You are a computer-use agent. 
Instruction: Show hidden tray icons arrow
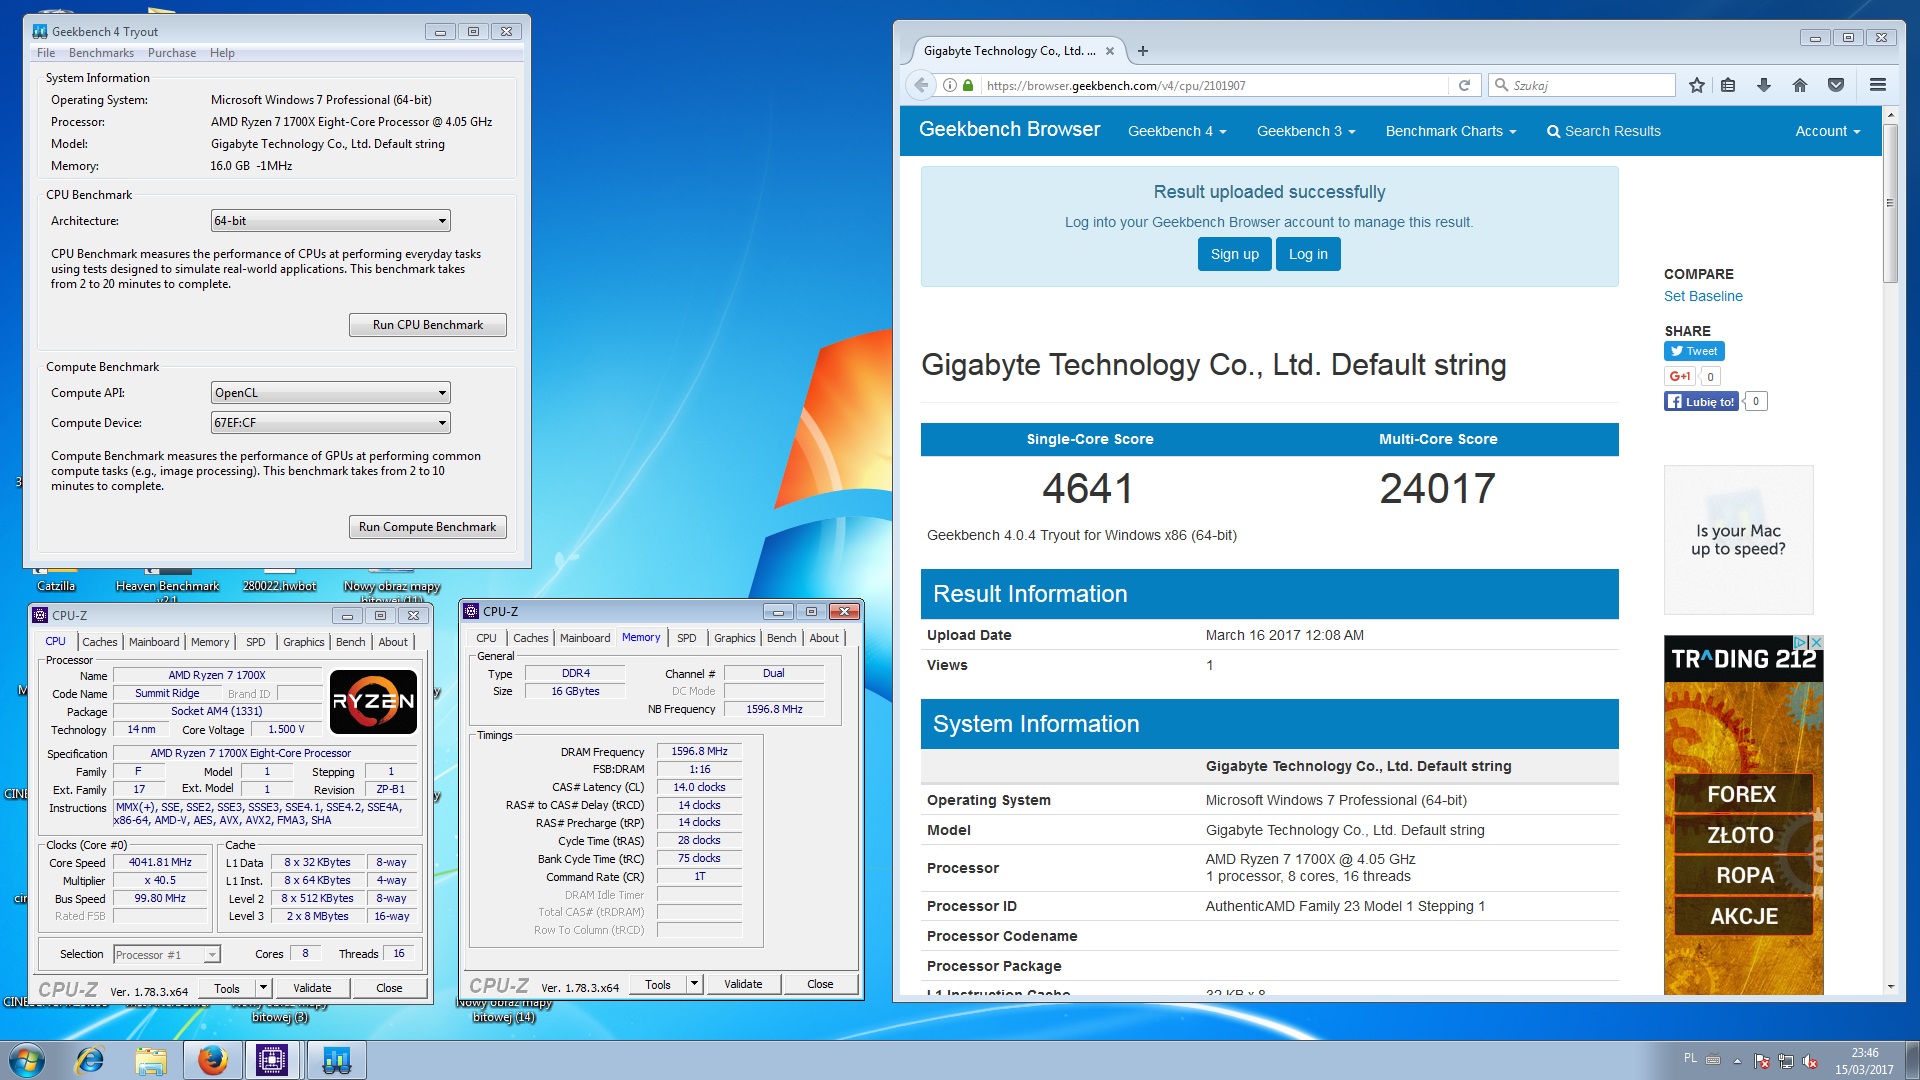[1737, 1061]
